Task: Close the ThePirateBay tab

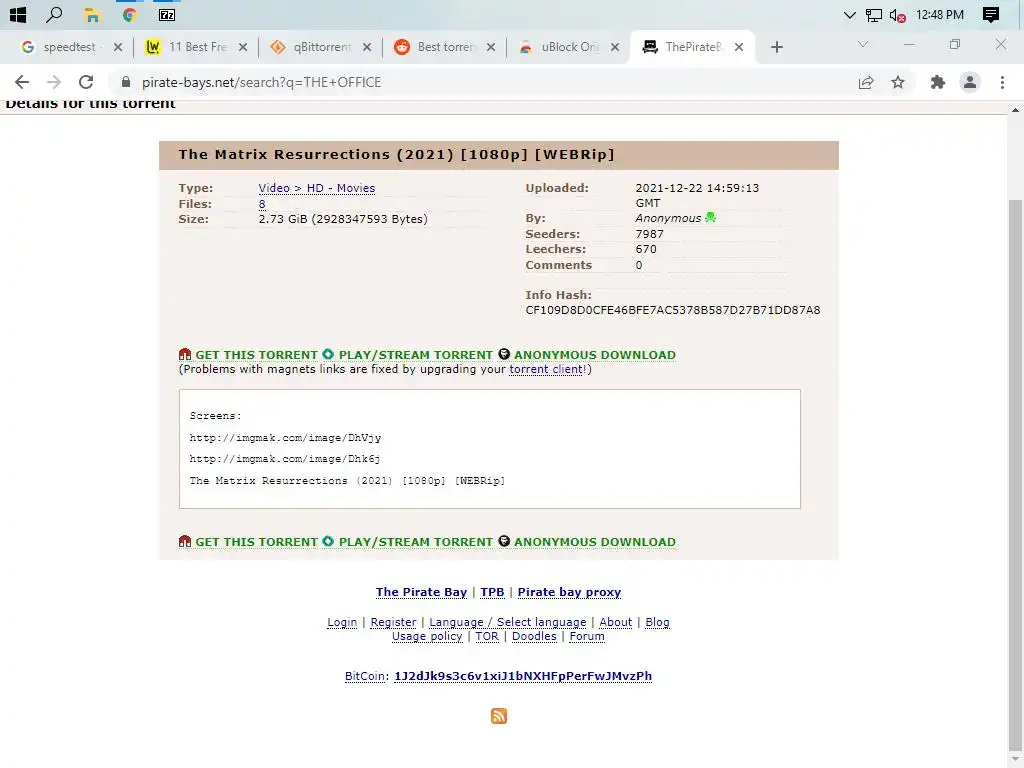Action: click(x=739, y=47)
